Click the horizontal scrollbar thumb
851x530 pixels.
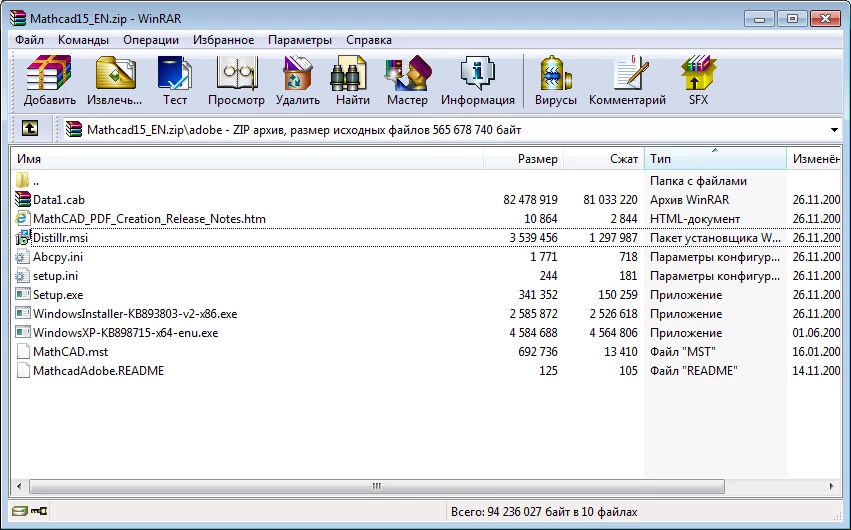(x=377, y=486)
